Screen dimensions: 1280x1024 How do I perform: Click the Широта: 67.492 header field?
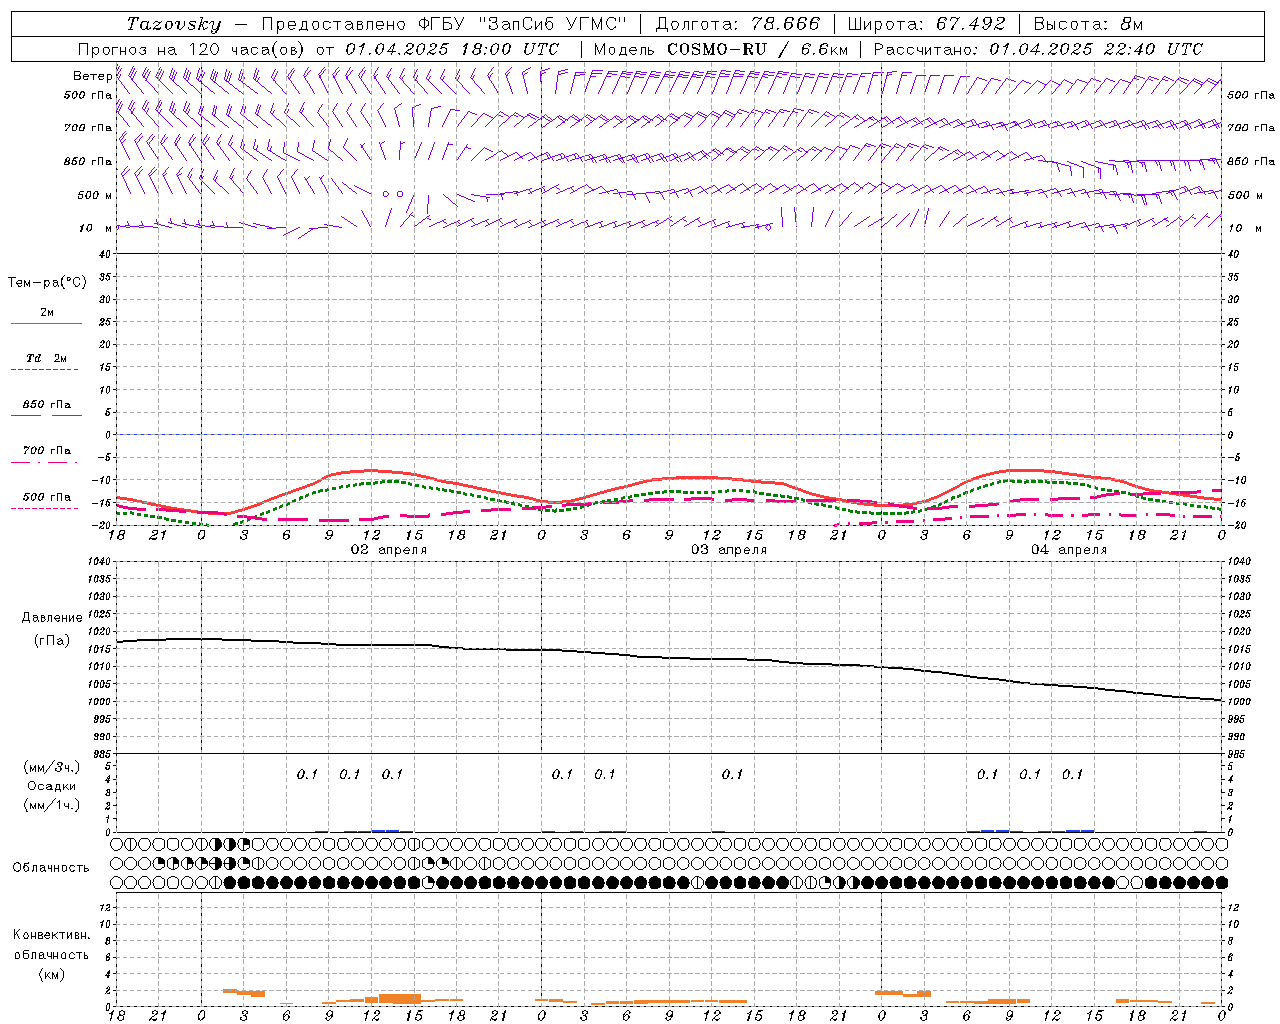tap(926, 24)
